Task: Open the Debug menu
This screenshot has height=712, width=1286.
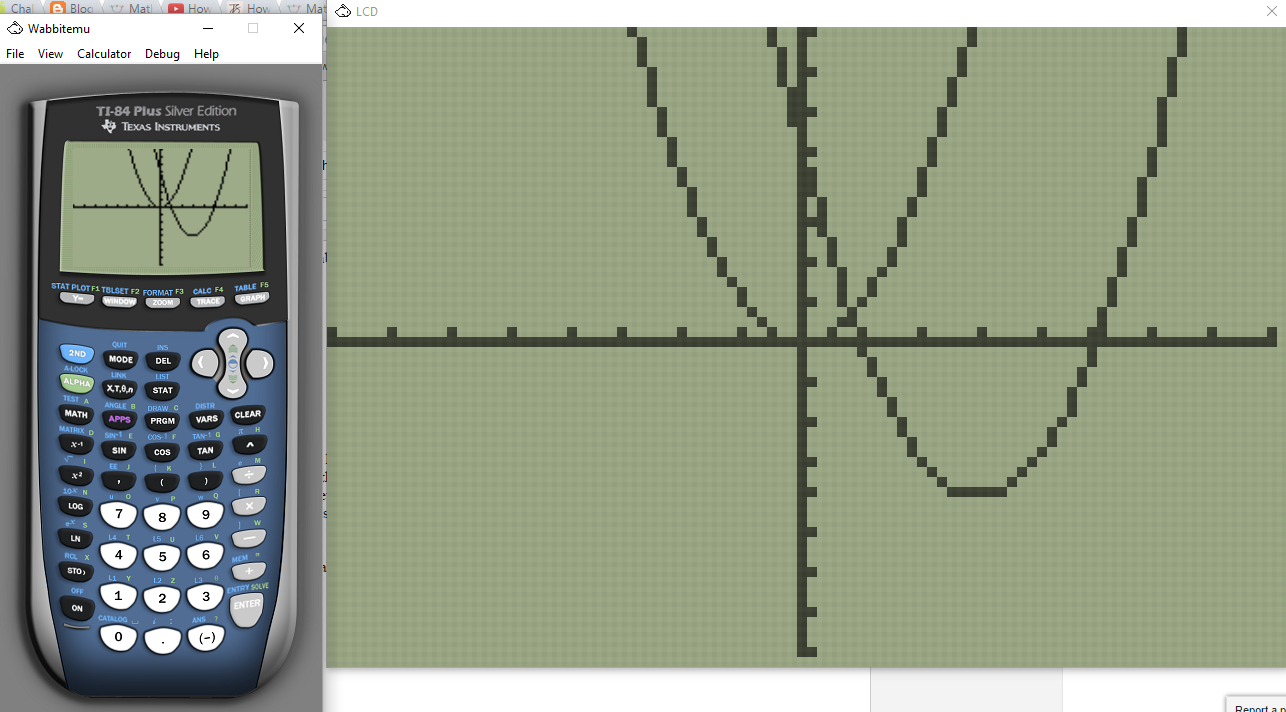Action: pyautogui.click(x=162, y=54)
